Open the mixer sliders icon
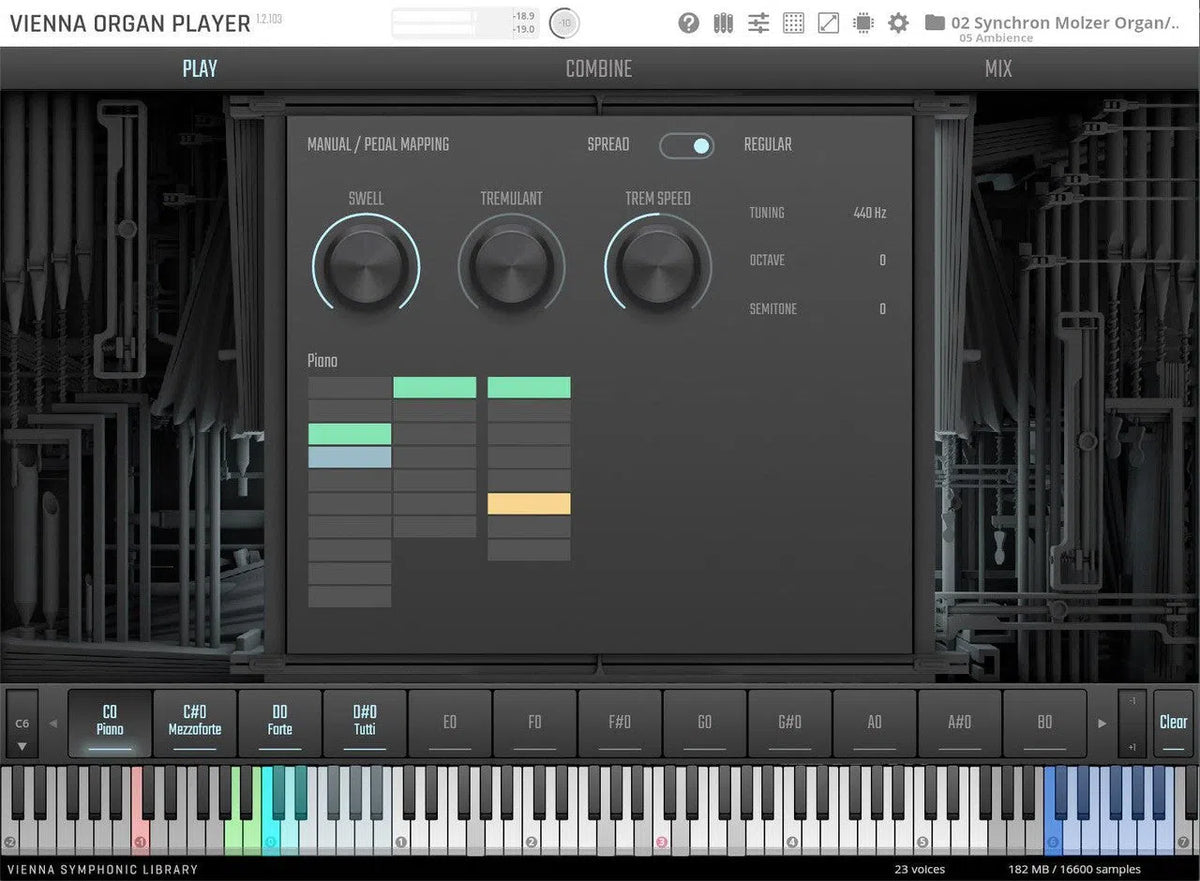 (759, 23)
